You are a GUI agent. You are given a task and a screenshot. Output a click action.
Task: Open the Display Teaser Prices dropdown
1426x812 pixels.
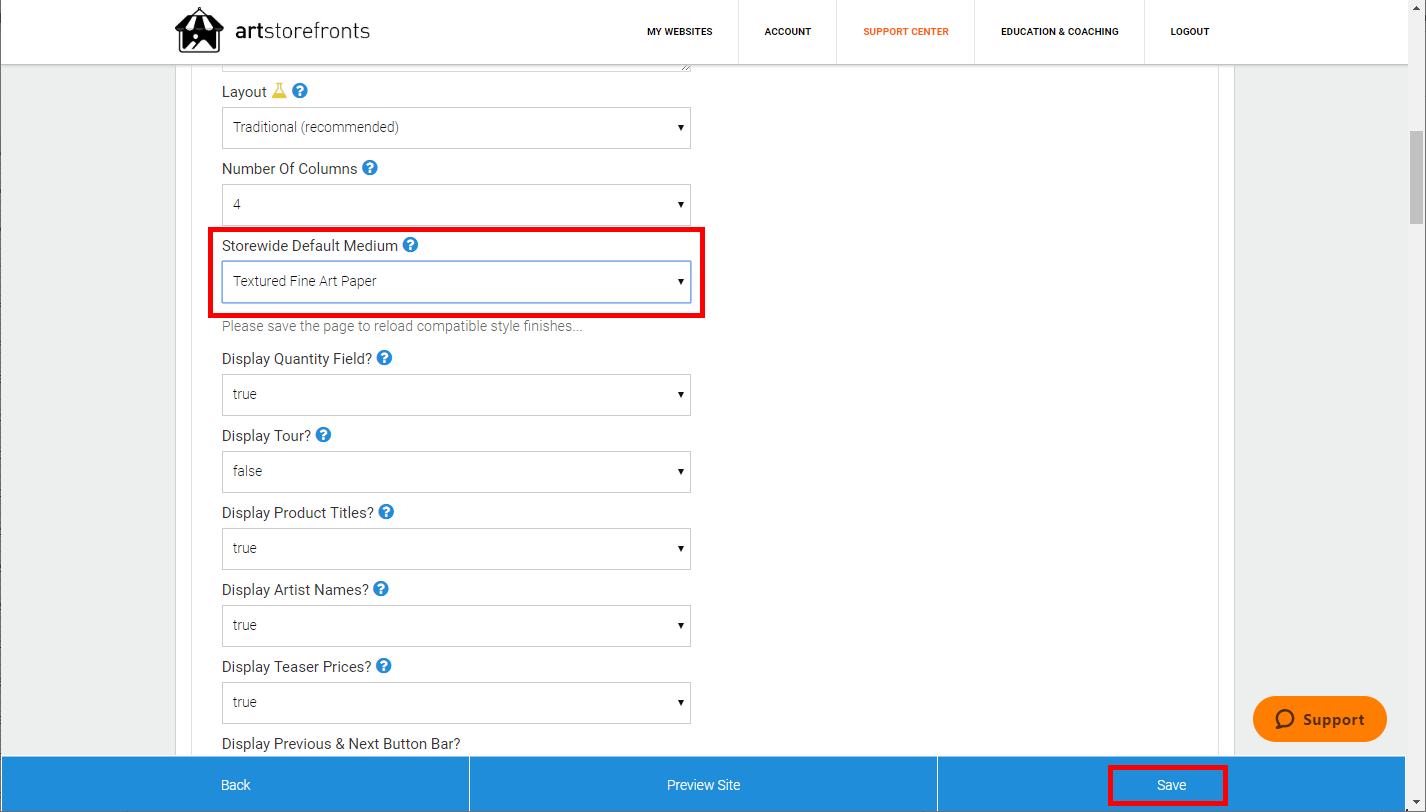[x=456, y=703]
